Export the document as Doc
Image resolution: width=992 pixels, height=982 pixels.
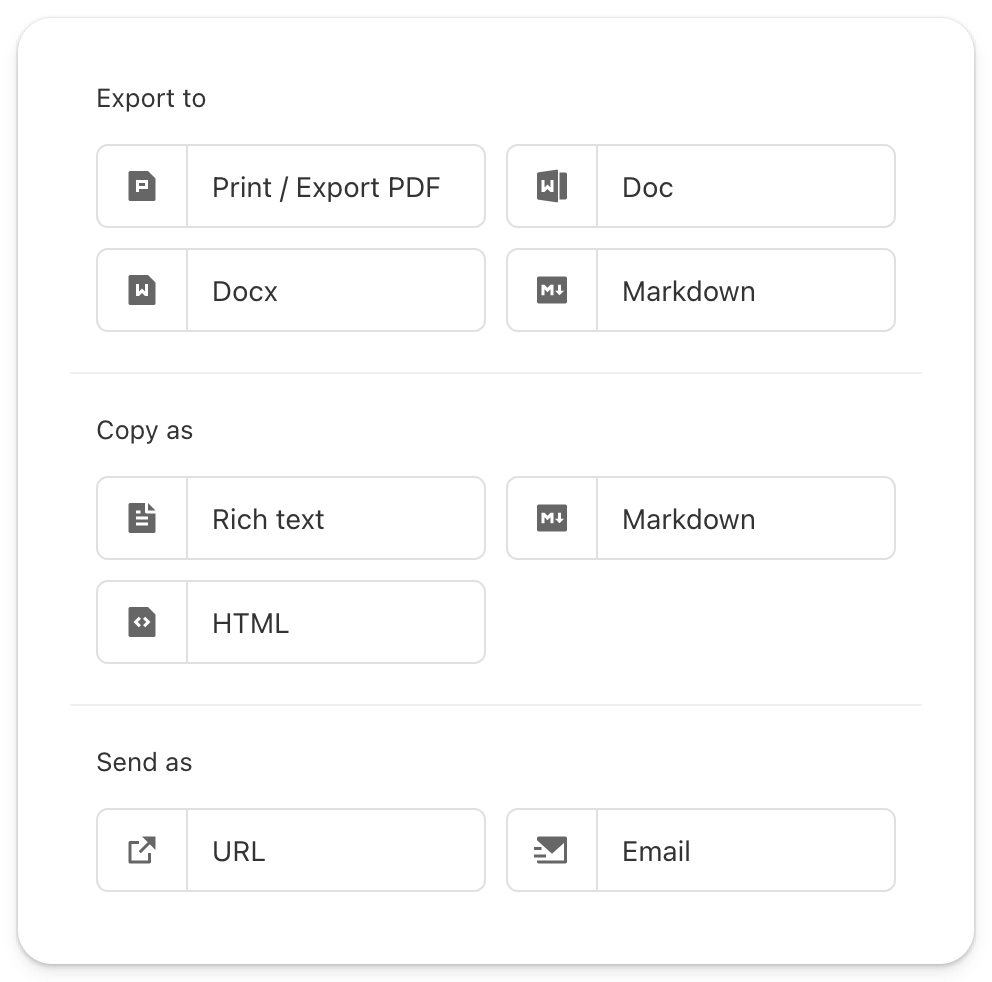point(647,187)
